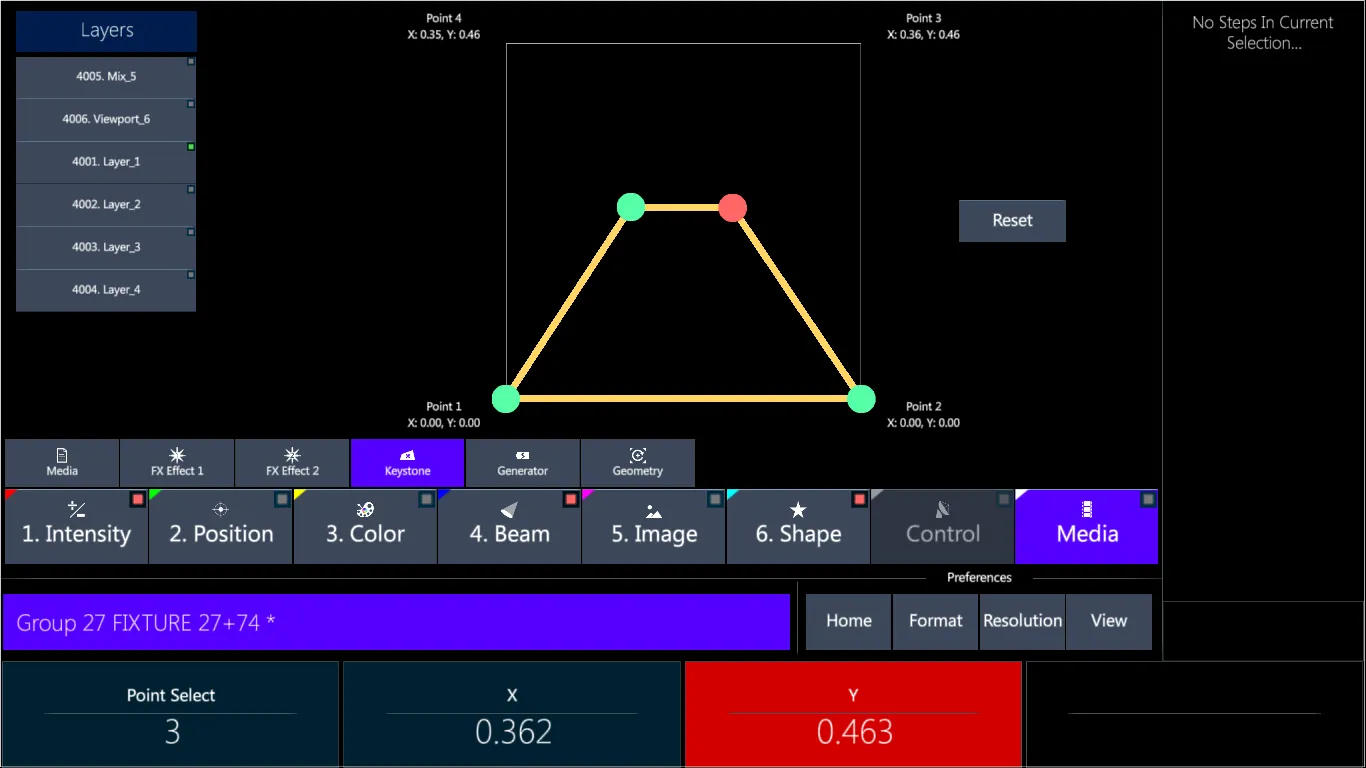Click the green keystone Point 4 handle
Image resolution: width=1366 pixels, height=768 pixels.
point(630,207)
